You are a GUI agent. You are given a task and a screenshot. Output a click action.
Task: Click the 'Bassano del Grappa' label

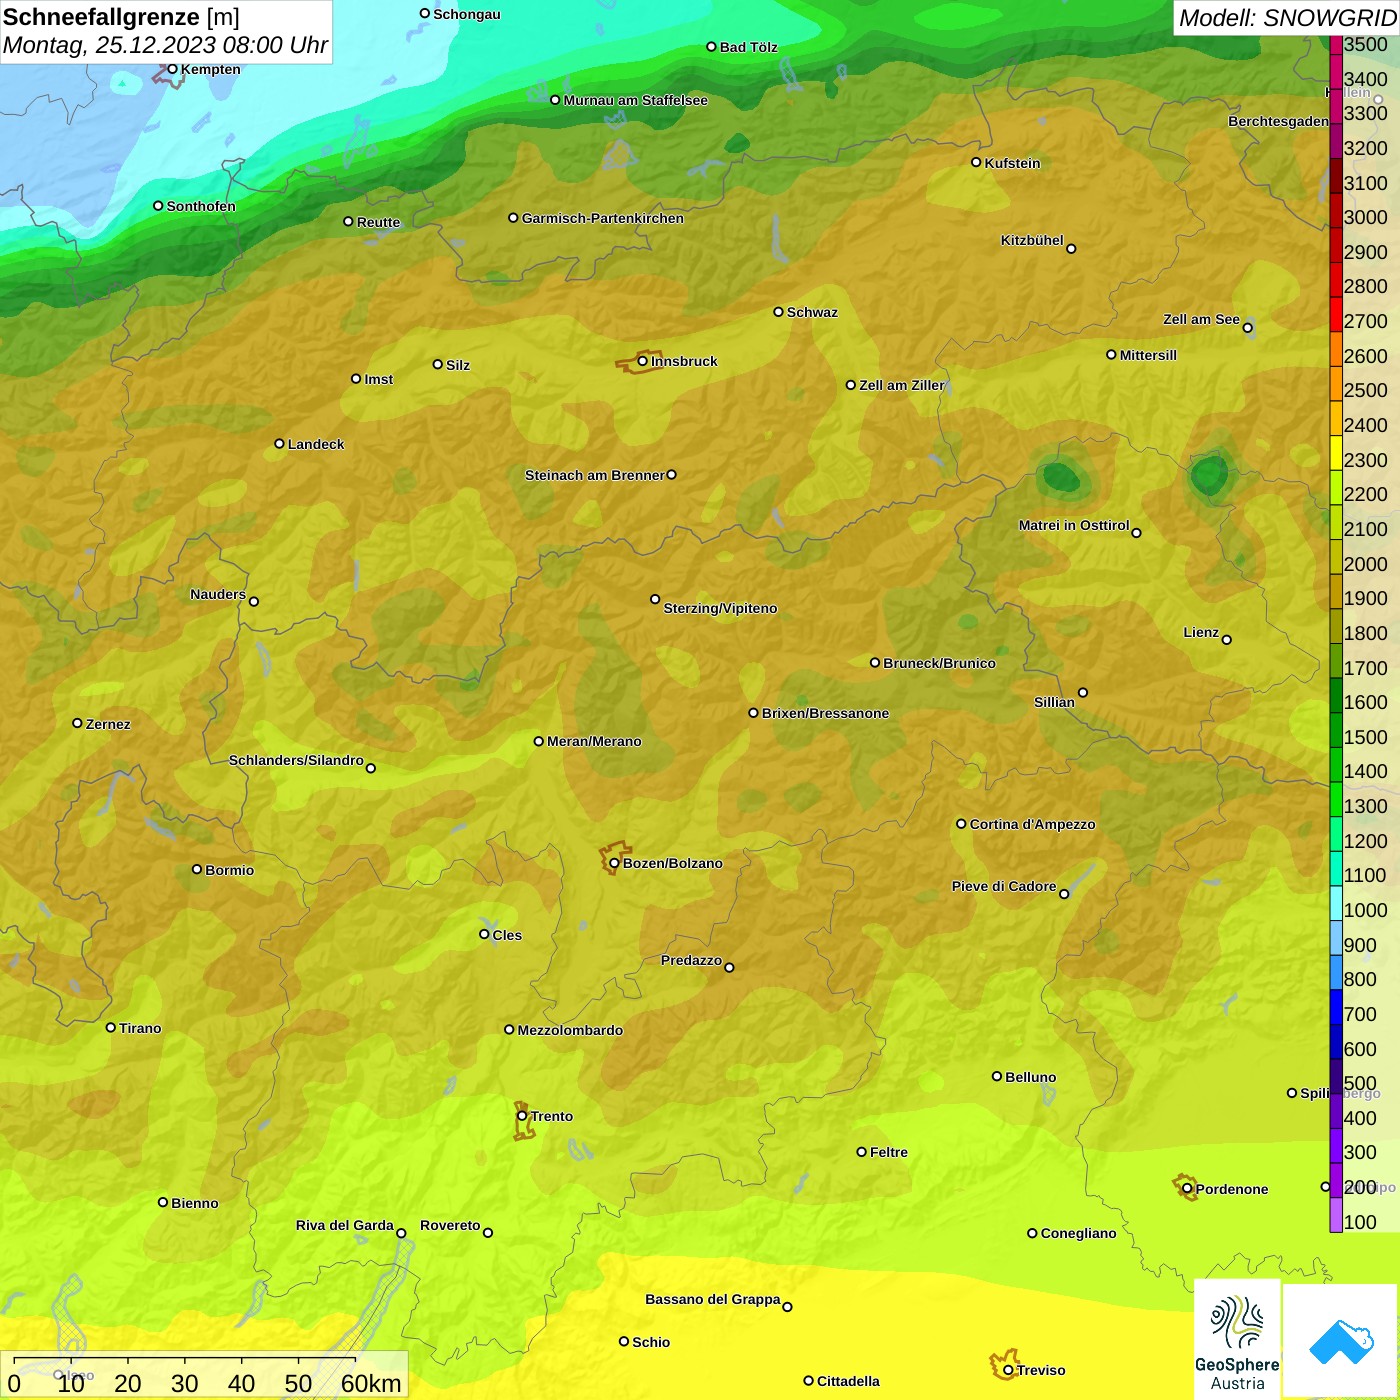click(x=713, y=1299)
